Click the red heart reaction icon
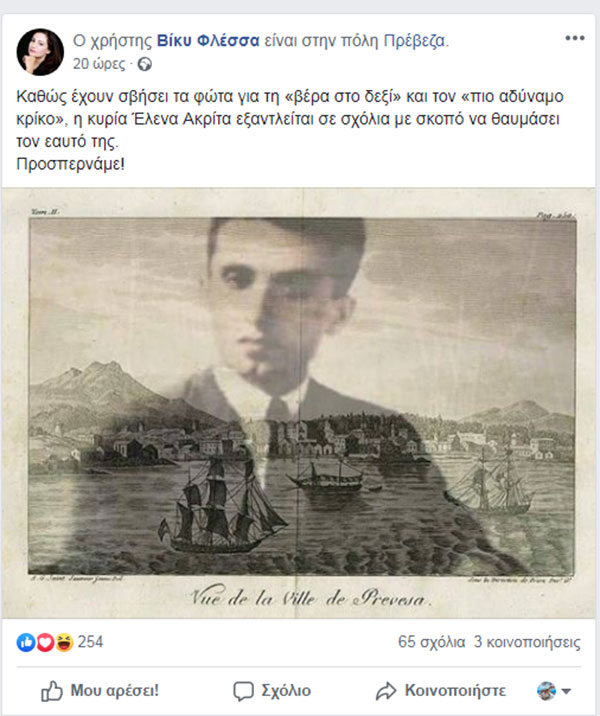The image size is (600, 716). (45, 642)
